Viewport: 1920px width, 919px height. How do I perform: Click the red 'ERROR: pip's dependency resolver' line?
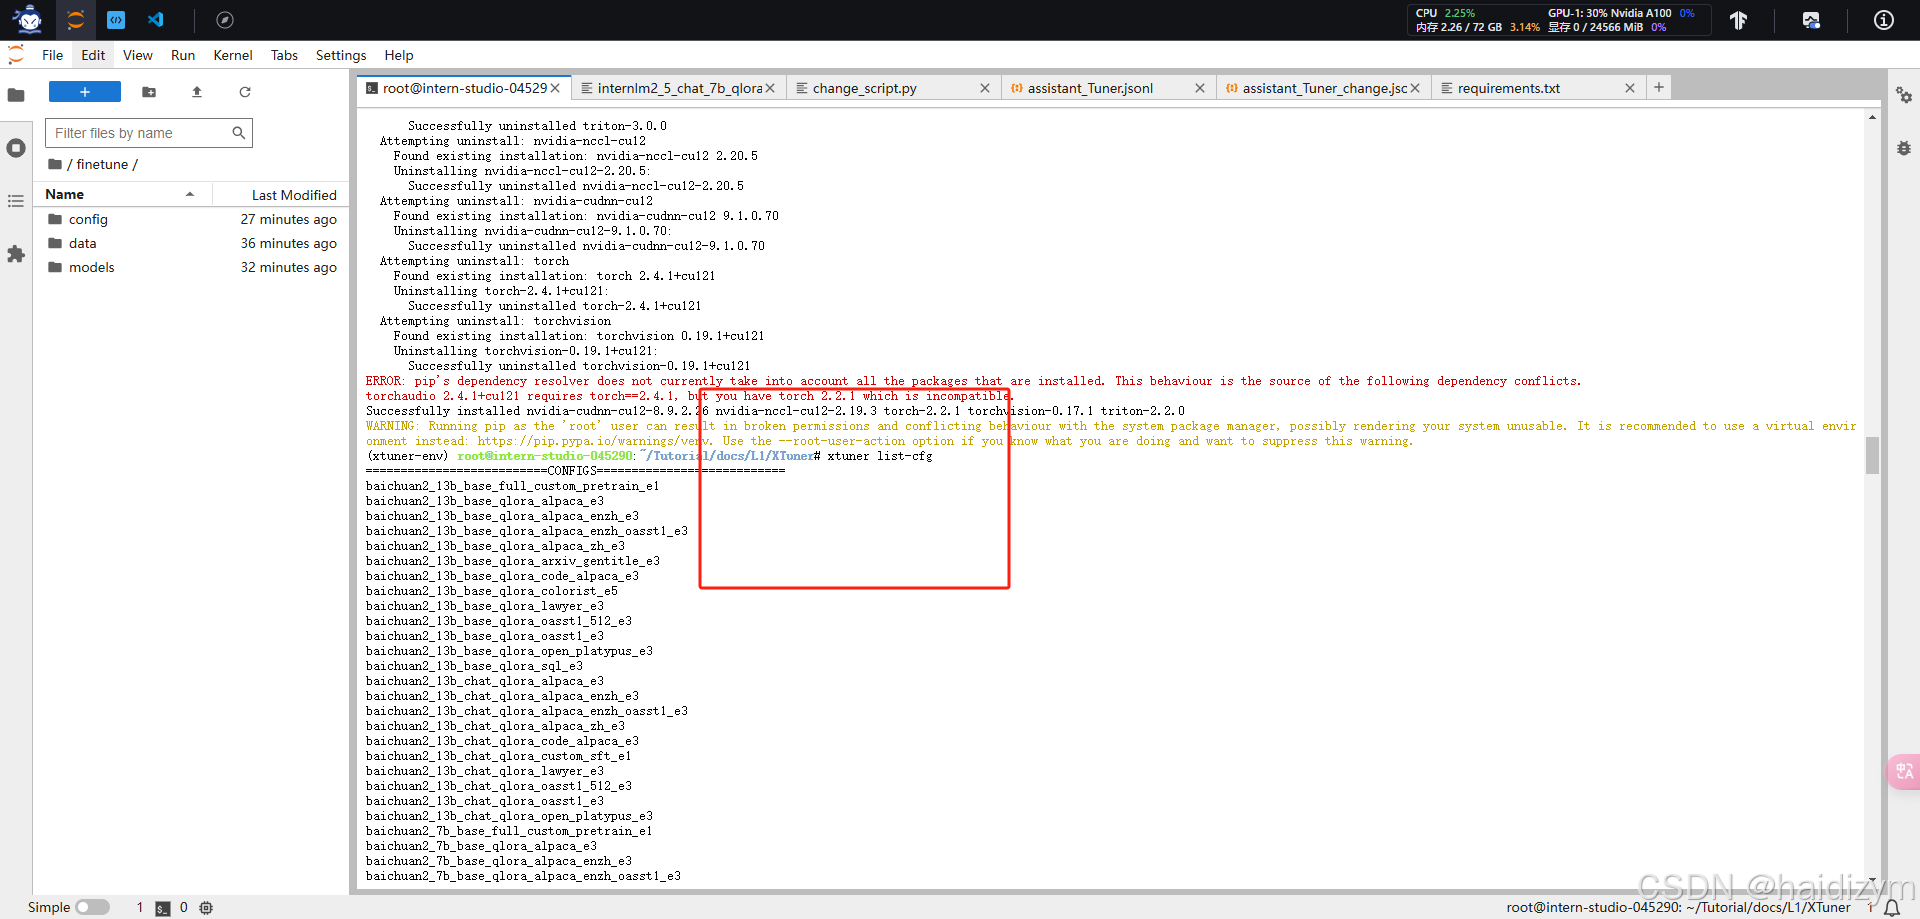973,381
